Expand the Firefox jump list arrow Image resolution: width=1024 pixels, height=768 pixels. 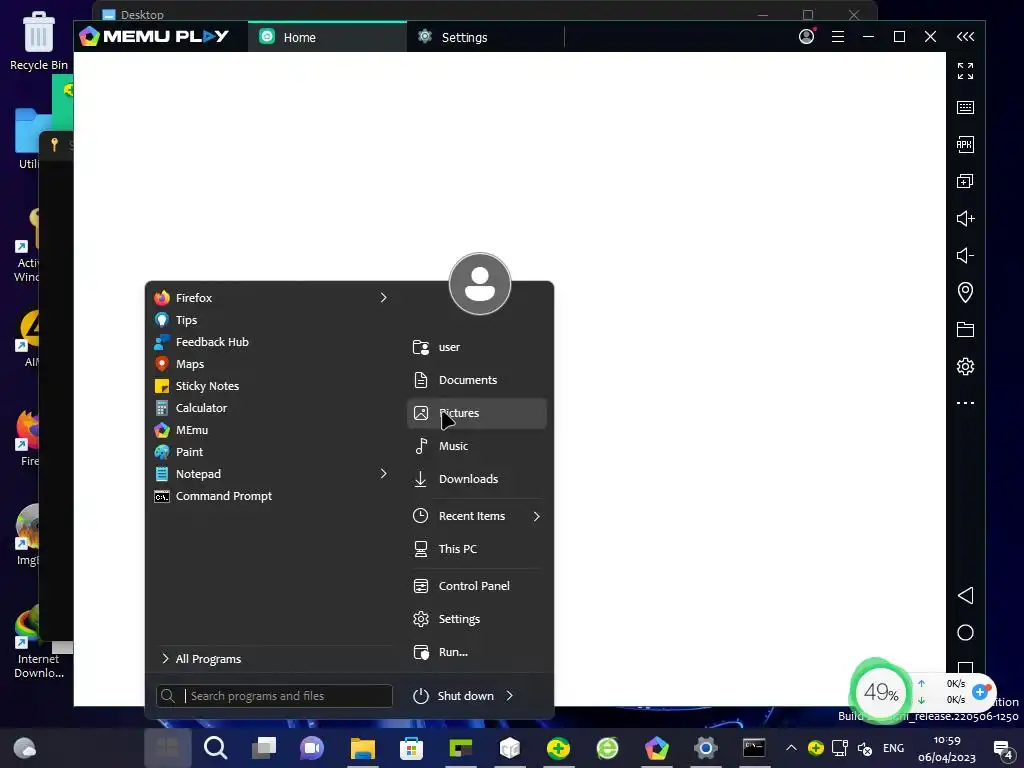[383, 298]
